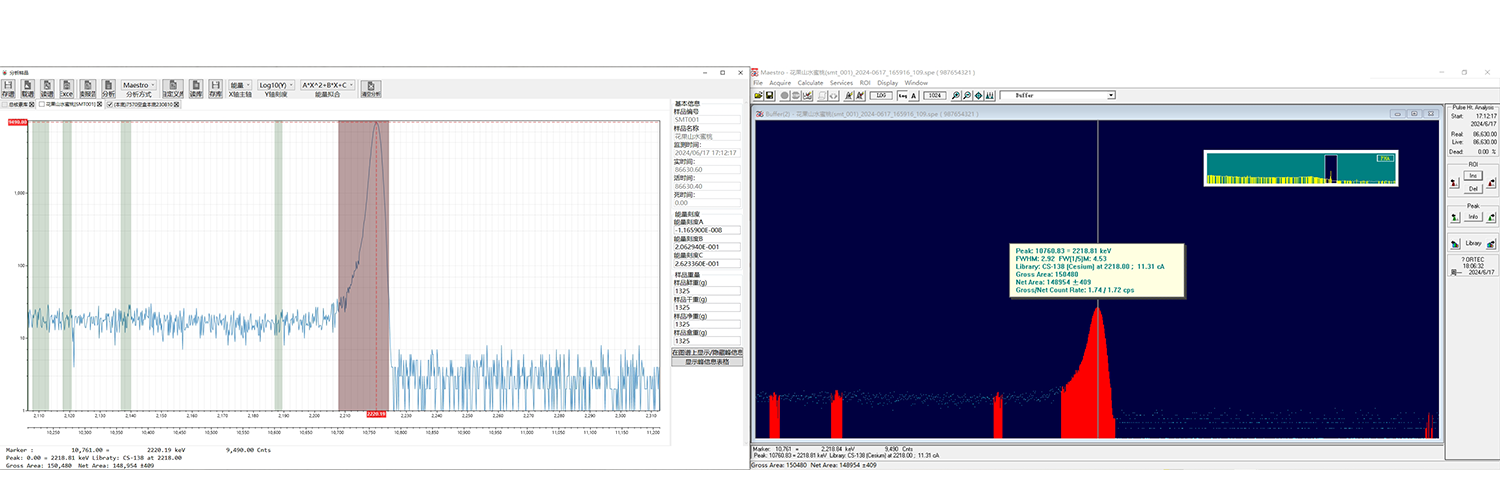Click the 存谱 save spectrum icon
Viewport: 1500px width, 500px height.
point(9,88)
